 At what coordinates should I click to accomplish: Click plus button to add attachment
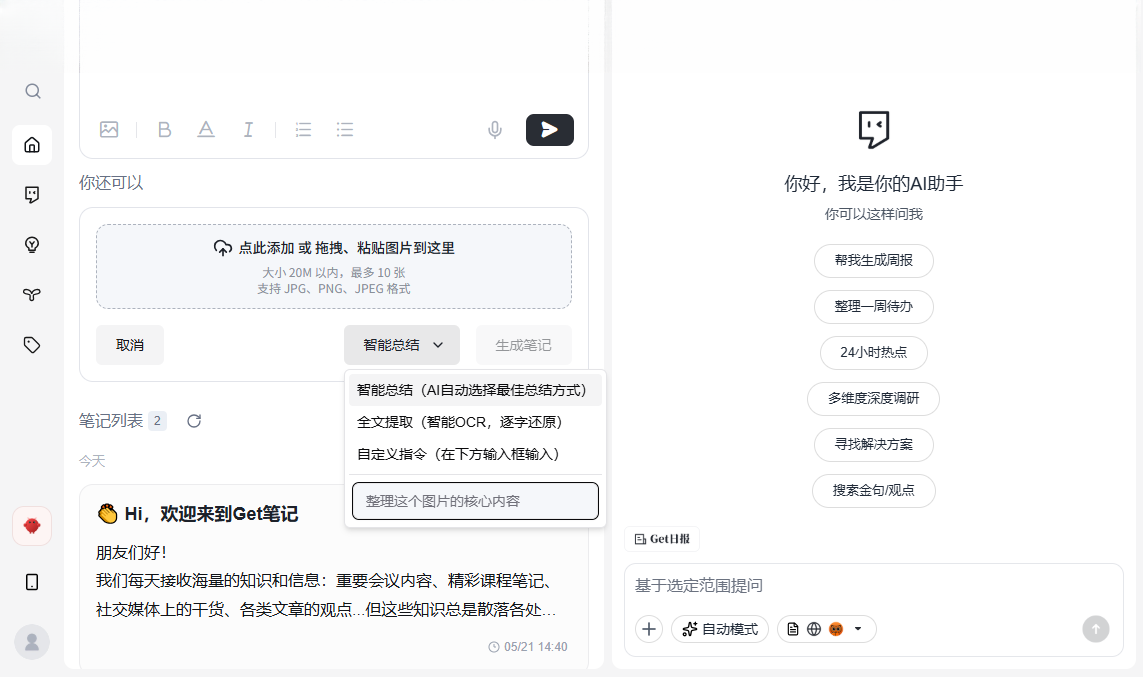(649, 629)
